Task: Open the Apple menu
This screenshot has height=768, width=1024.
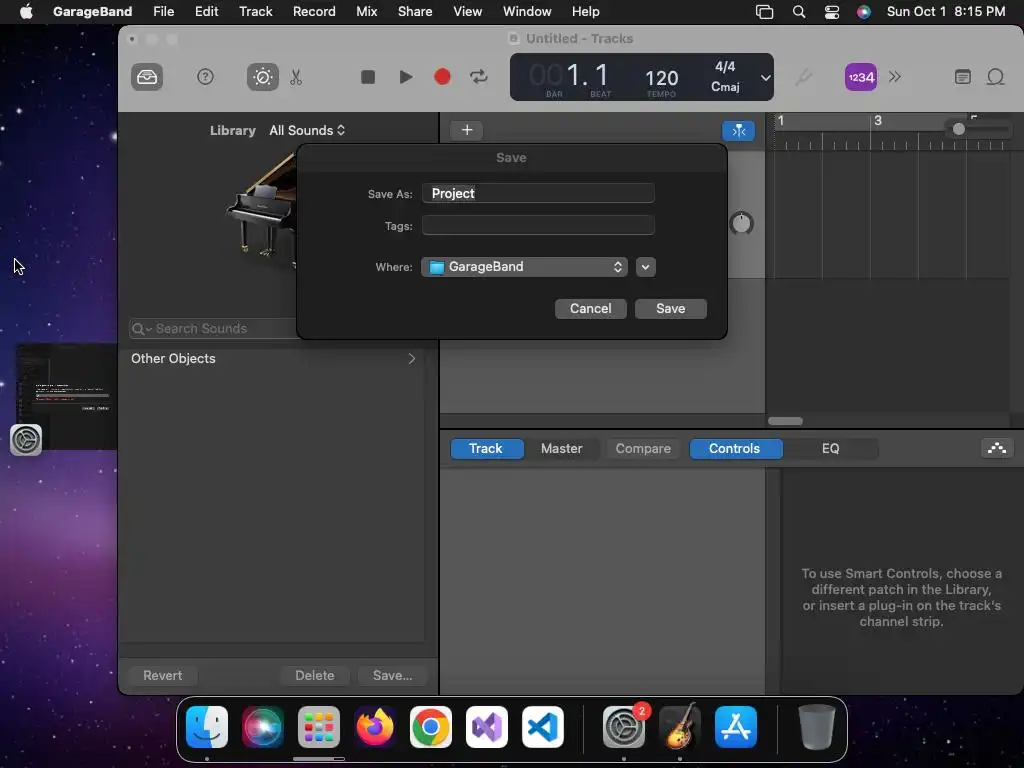Action: point(26,12)
